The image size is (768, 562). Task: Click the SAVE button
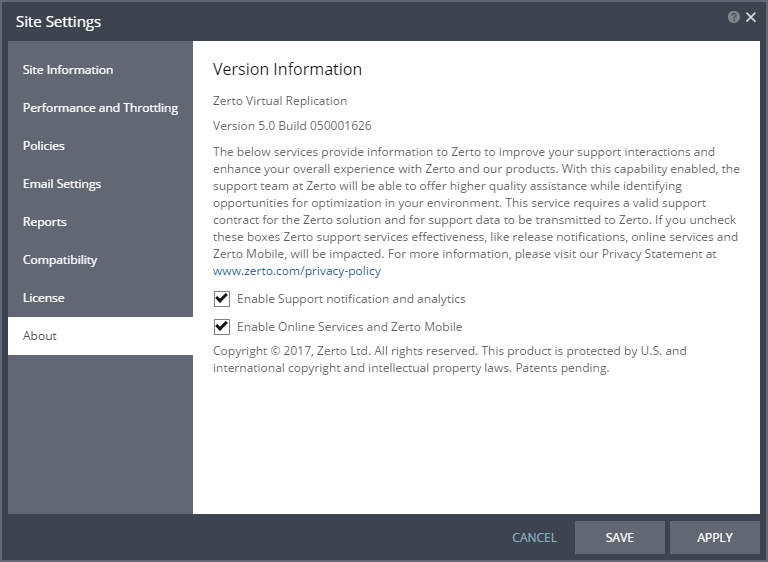(620, 538)
